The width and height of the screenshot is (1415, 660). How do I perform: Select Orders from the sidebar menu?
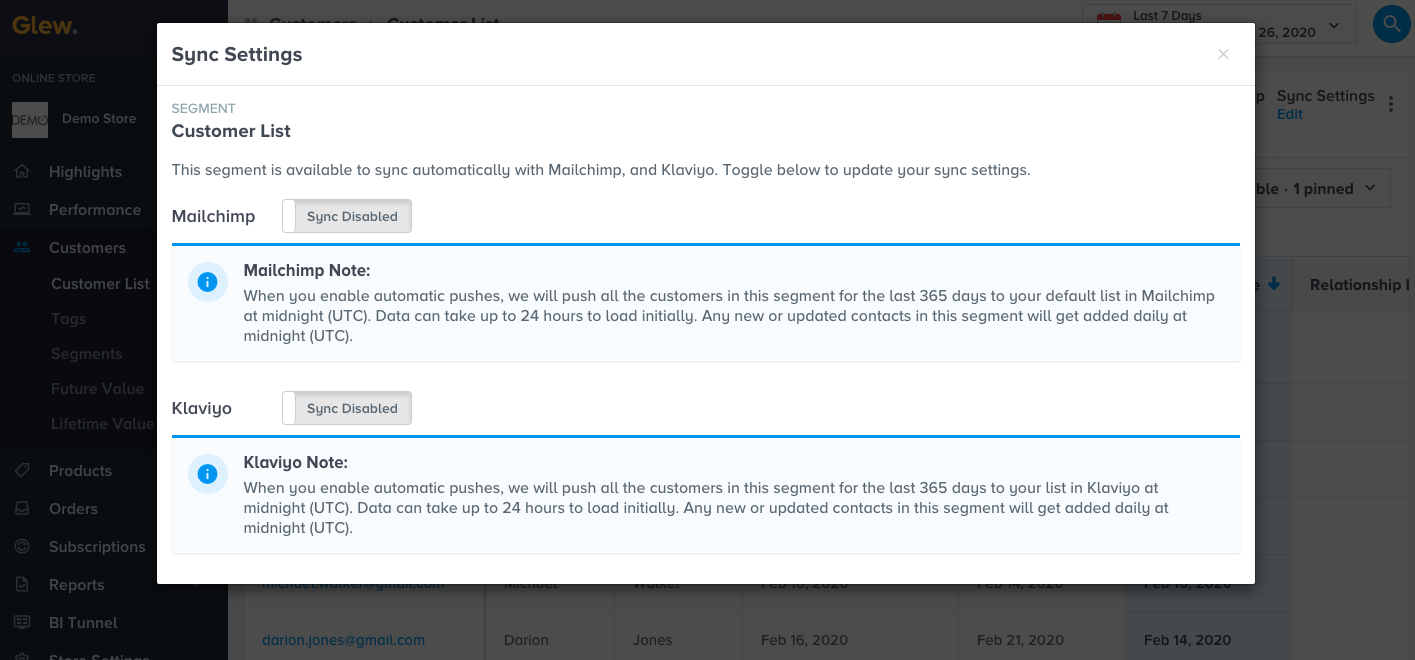pyautogui.click(x=73, y=509)
